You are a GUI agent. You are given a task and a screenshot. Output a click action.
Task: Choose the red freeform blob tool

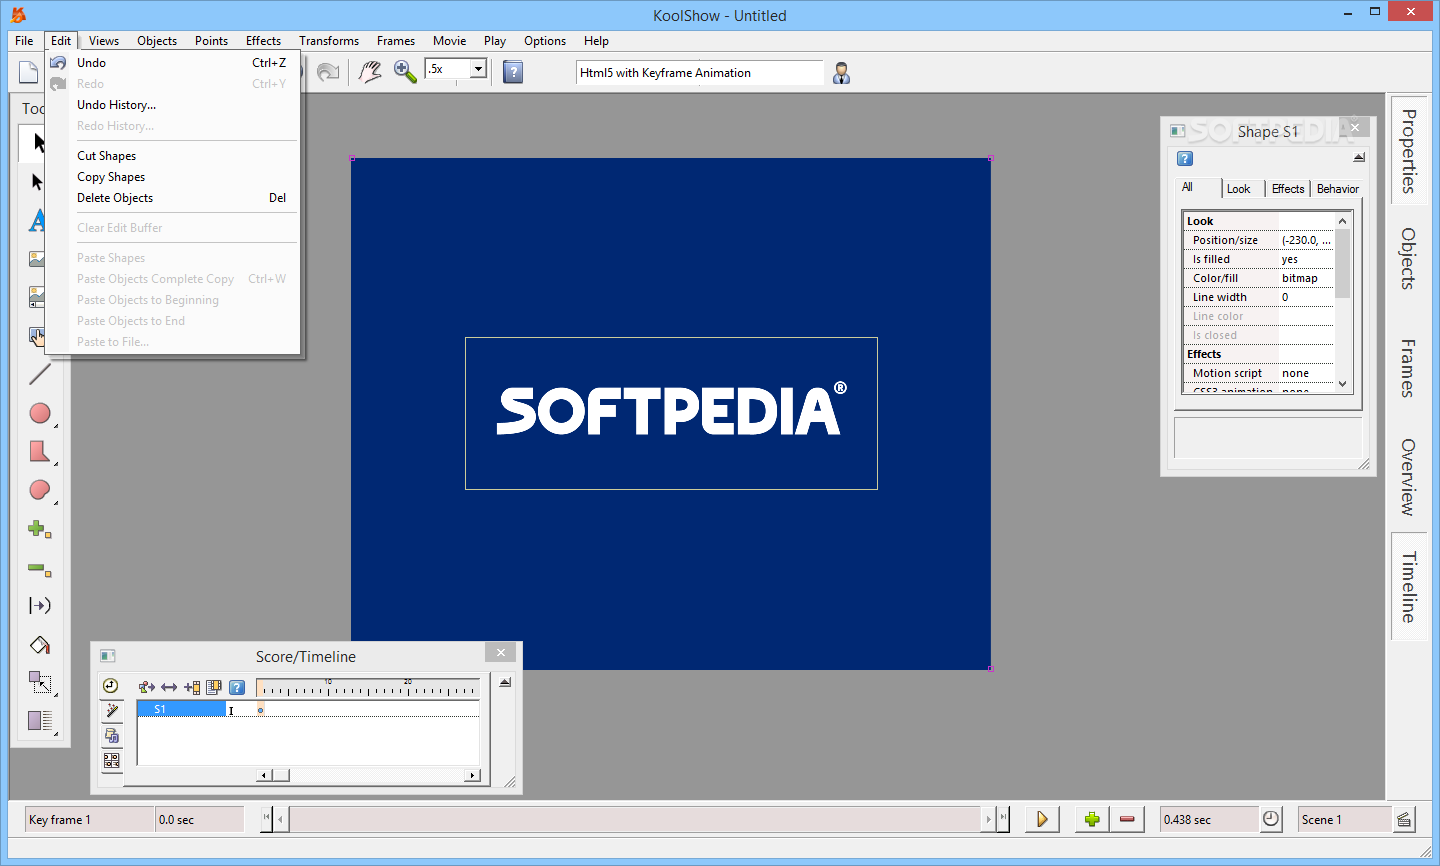(40, 490)
